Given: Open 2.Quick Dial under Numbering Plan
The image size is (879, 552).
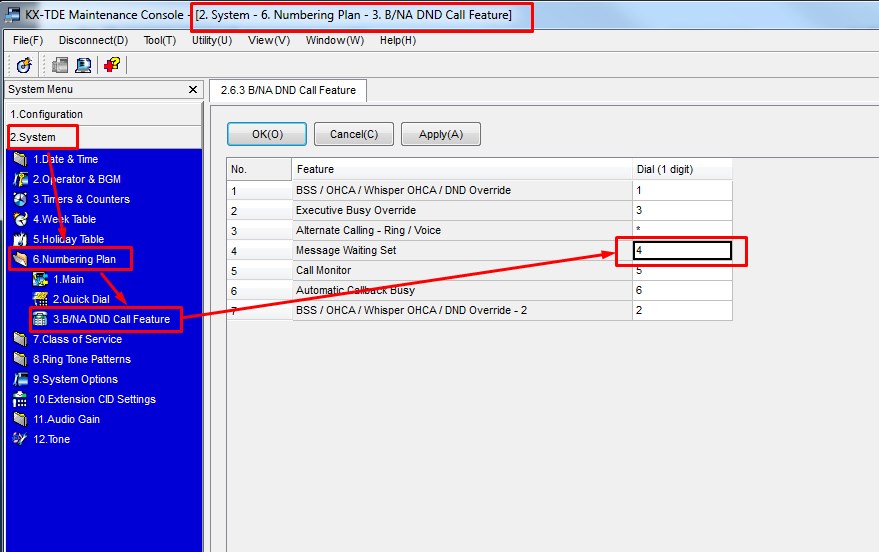Looking at the screenshot, I should click(81, 299).
